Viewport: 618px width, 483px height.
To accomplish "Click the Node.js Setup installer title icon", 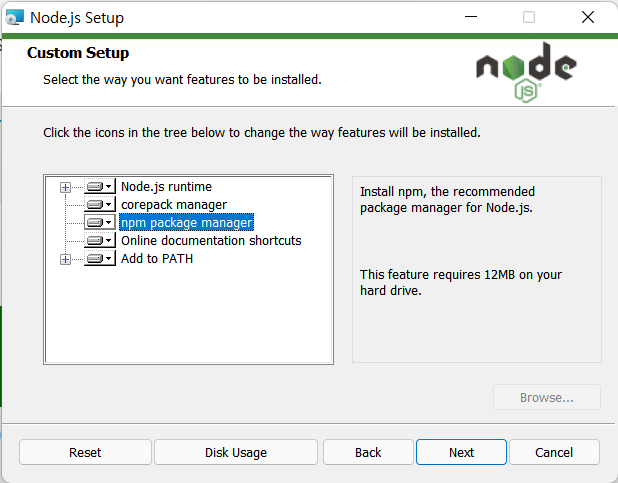I will click(x=15, y=17).
